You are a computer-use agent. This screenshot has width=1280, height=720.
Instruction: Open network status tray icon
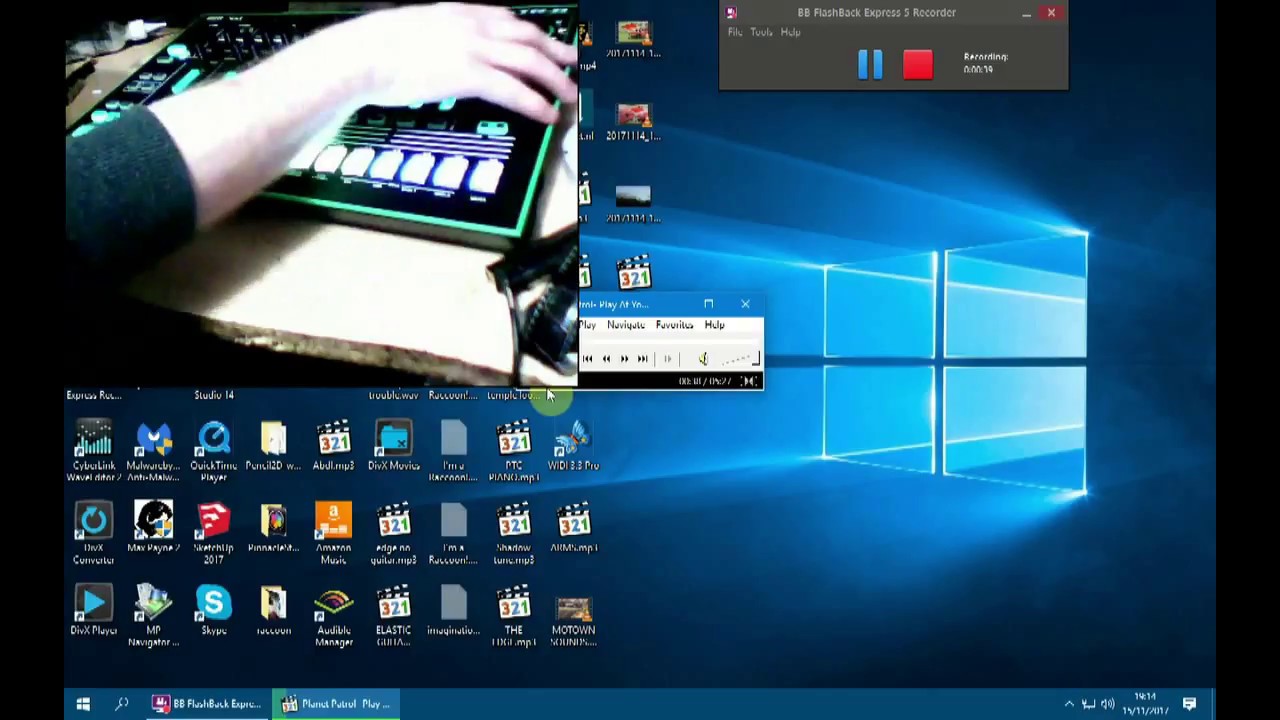tap(1088, 704)
